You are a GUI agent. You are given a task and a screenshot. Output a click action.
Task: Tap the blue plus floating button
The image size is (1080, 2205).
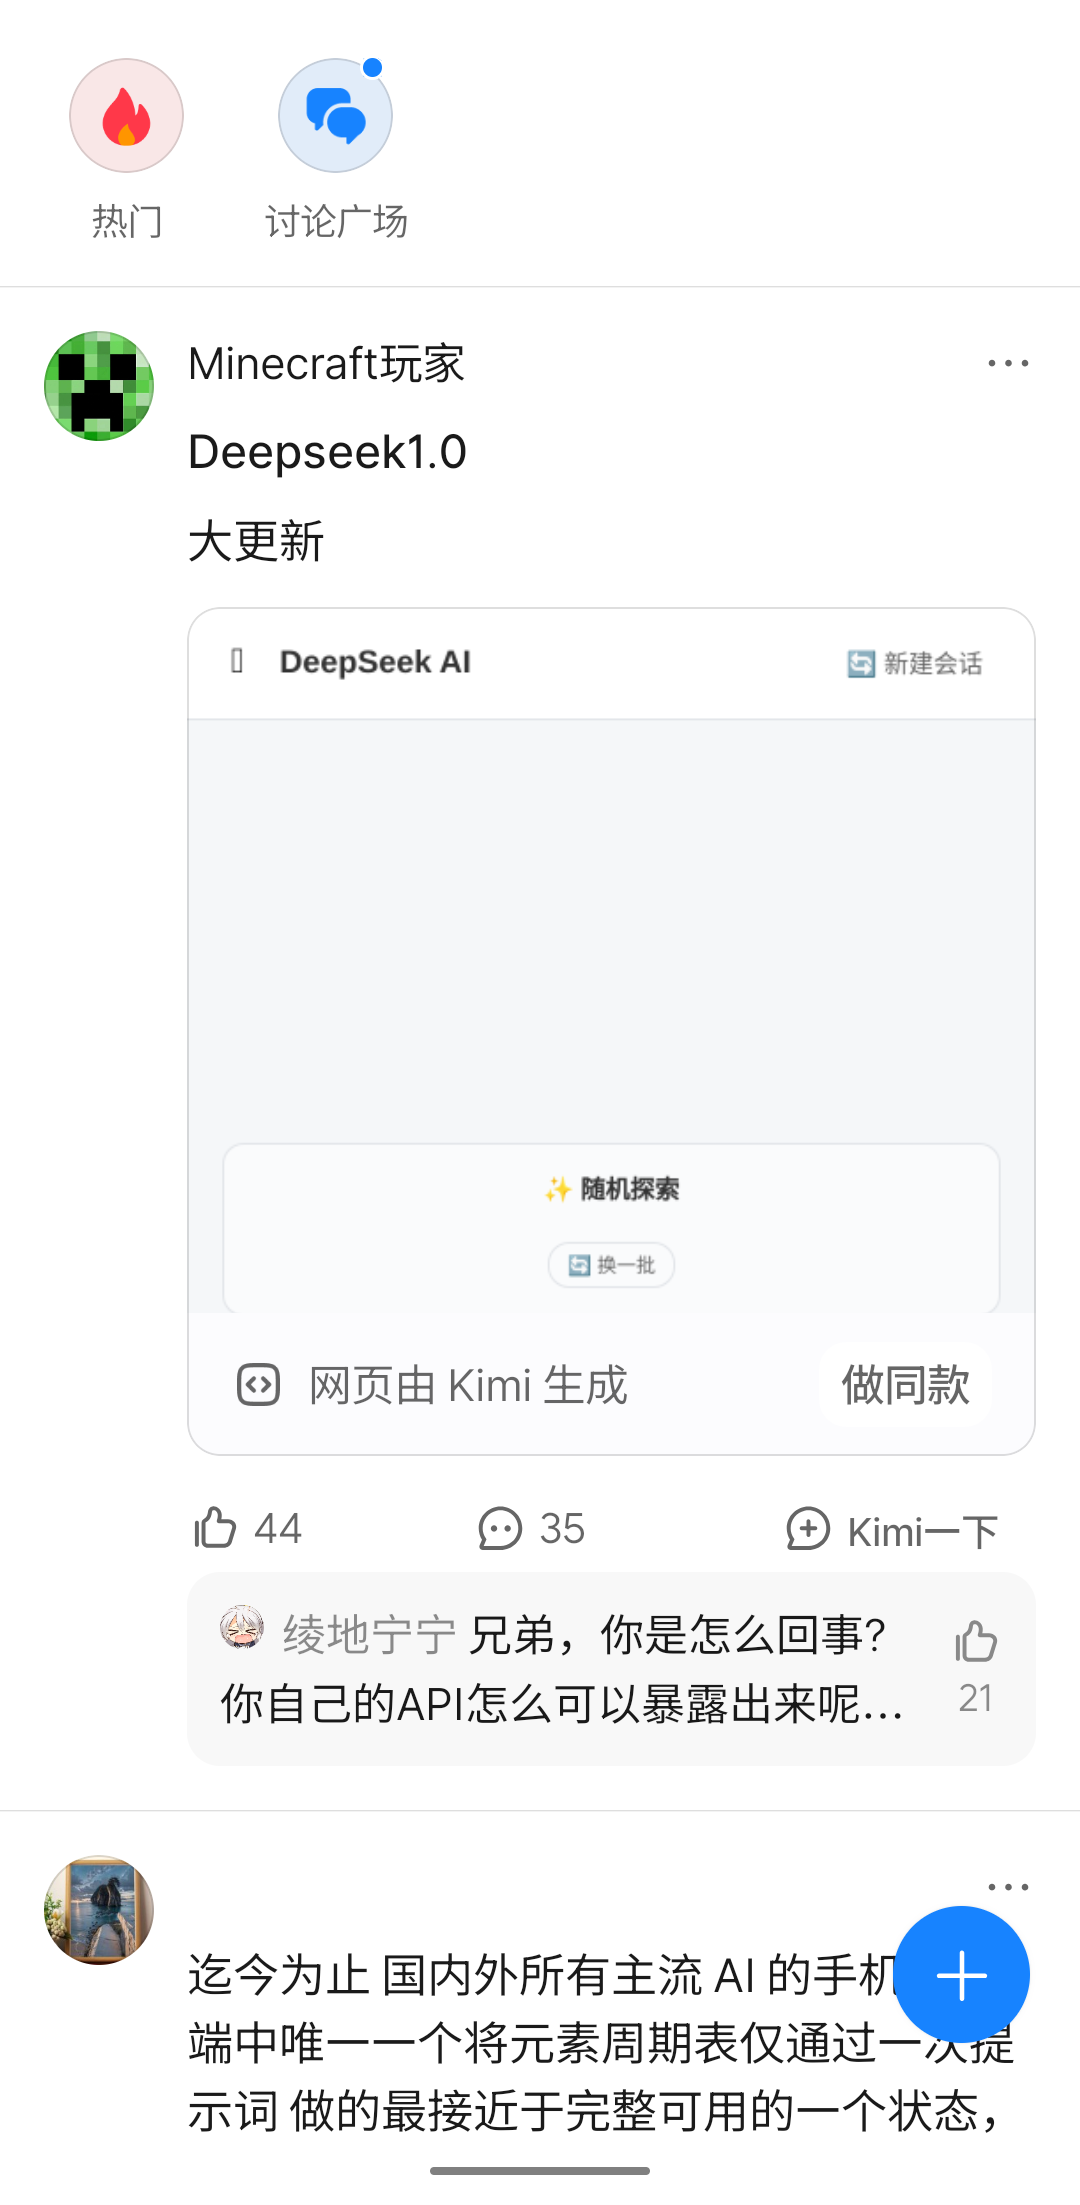961,1975
